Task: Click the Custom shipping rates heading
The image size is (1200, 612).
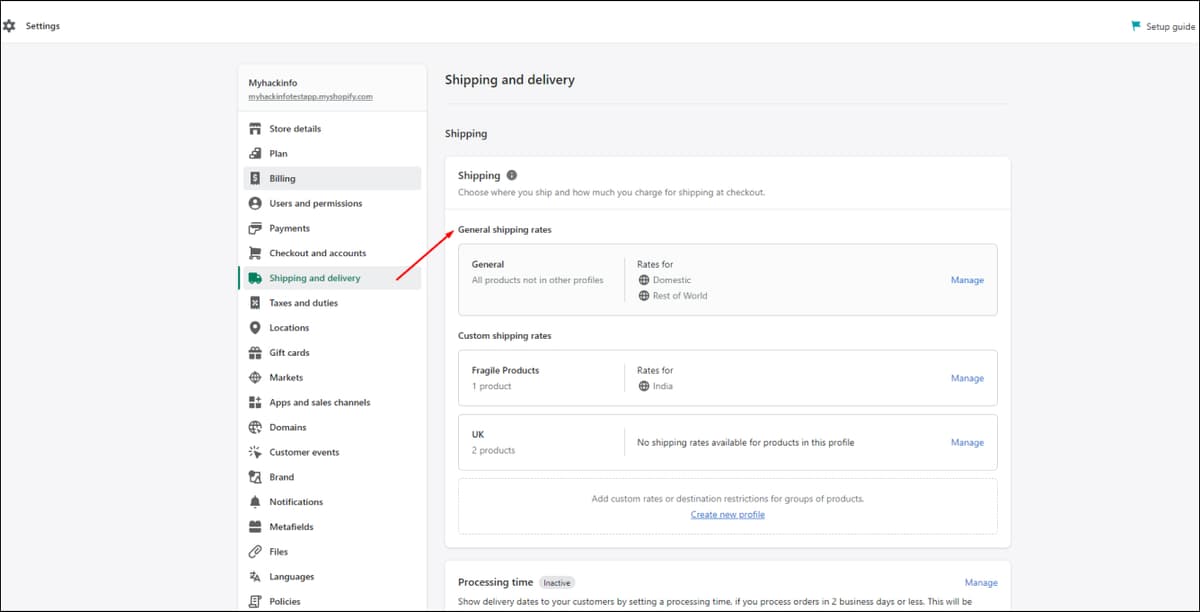Action: tap(505, 336)
